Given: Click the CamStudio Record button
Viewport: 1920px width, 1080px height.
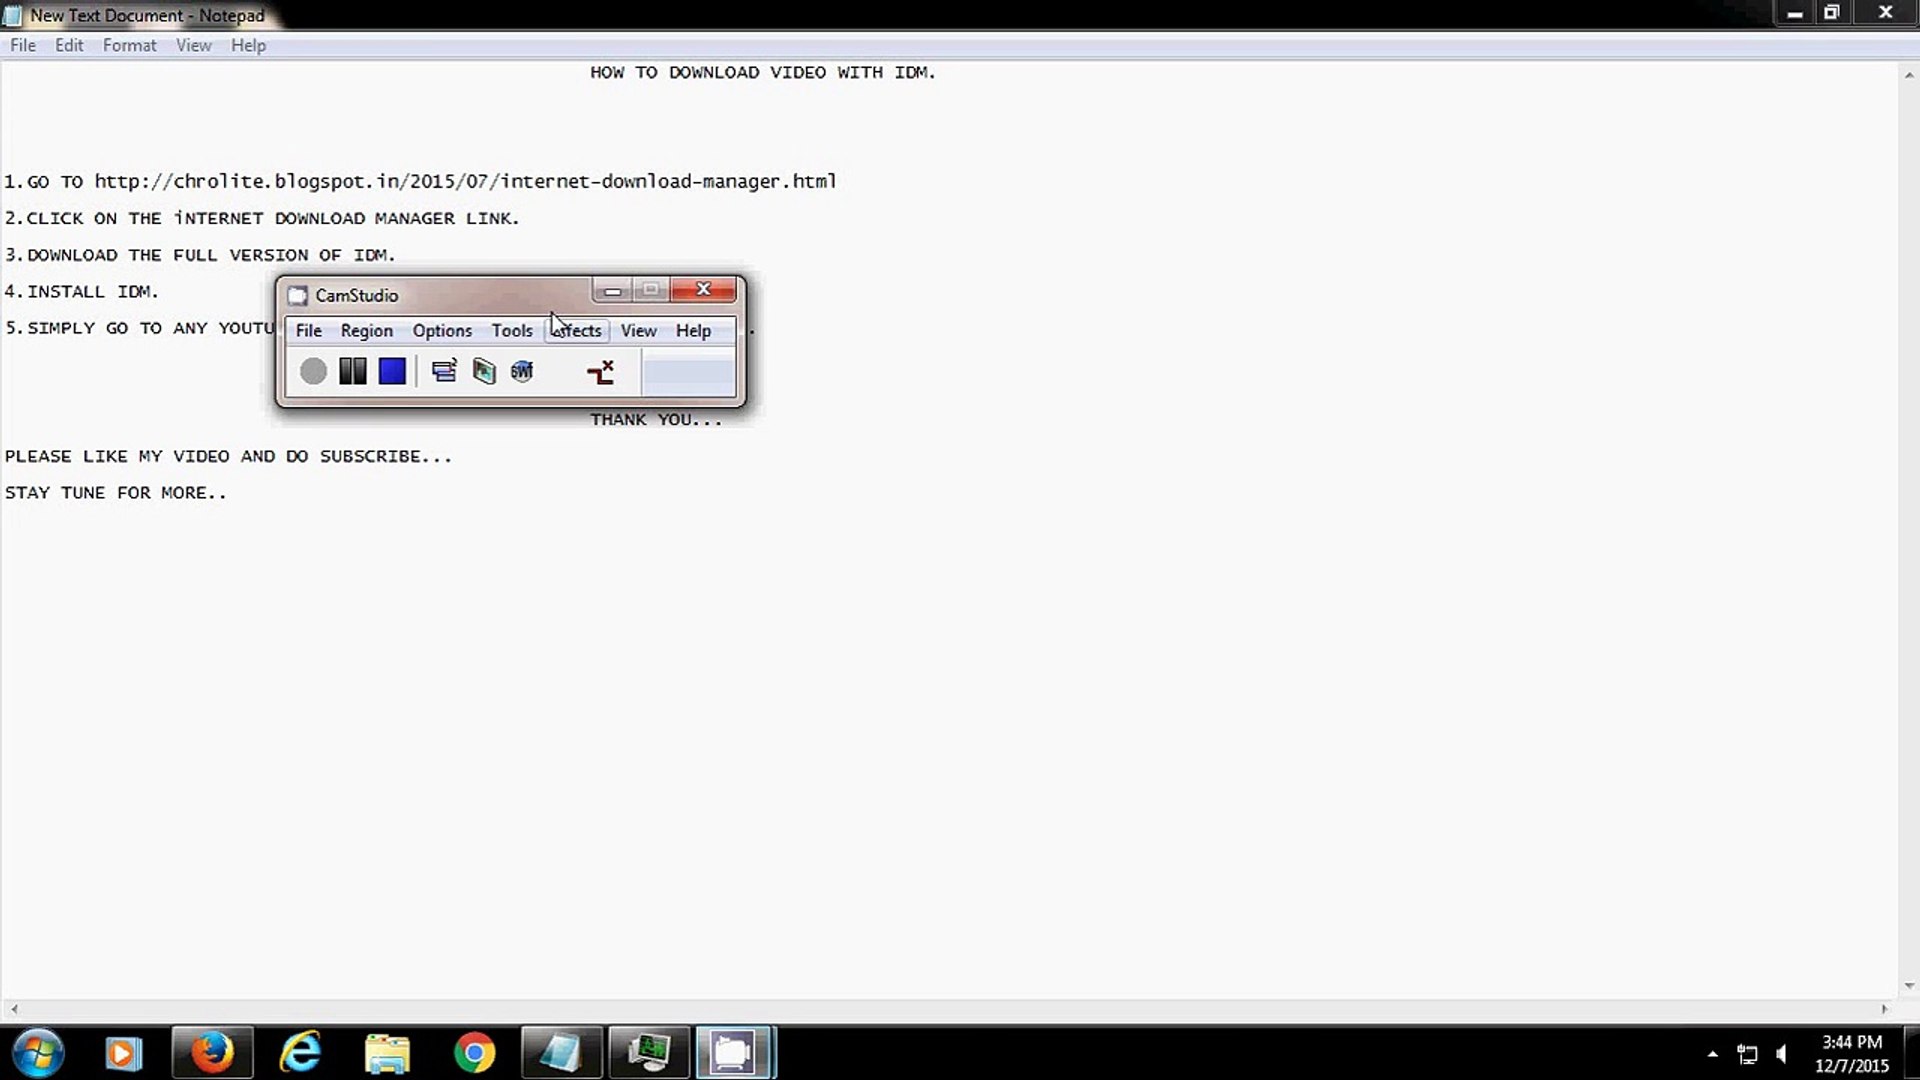Looking at the screenshot, I should pos(313,372).
